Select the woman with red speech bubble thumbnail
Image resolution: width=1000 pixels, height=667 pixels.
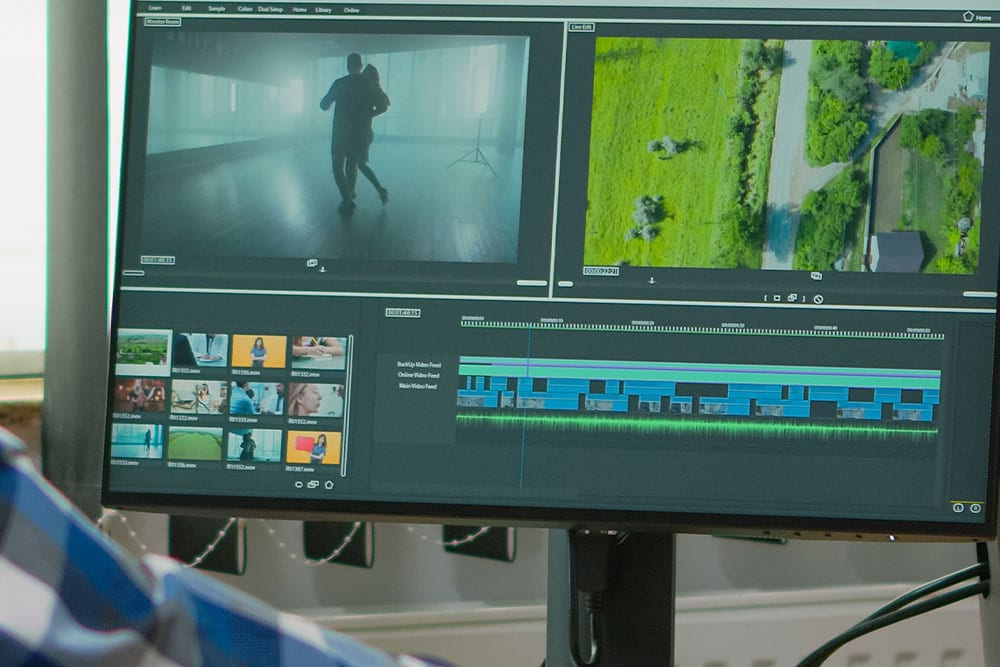click(x=314, y=448)
